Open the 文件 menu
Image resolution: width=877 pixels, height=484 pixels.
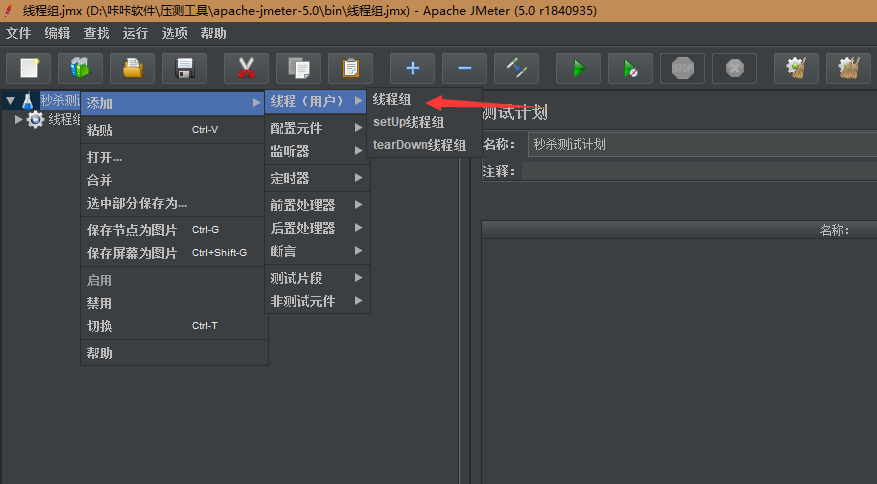click(x=18, y=34)
